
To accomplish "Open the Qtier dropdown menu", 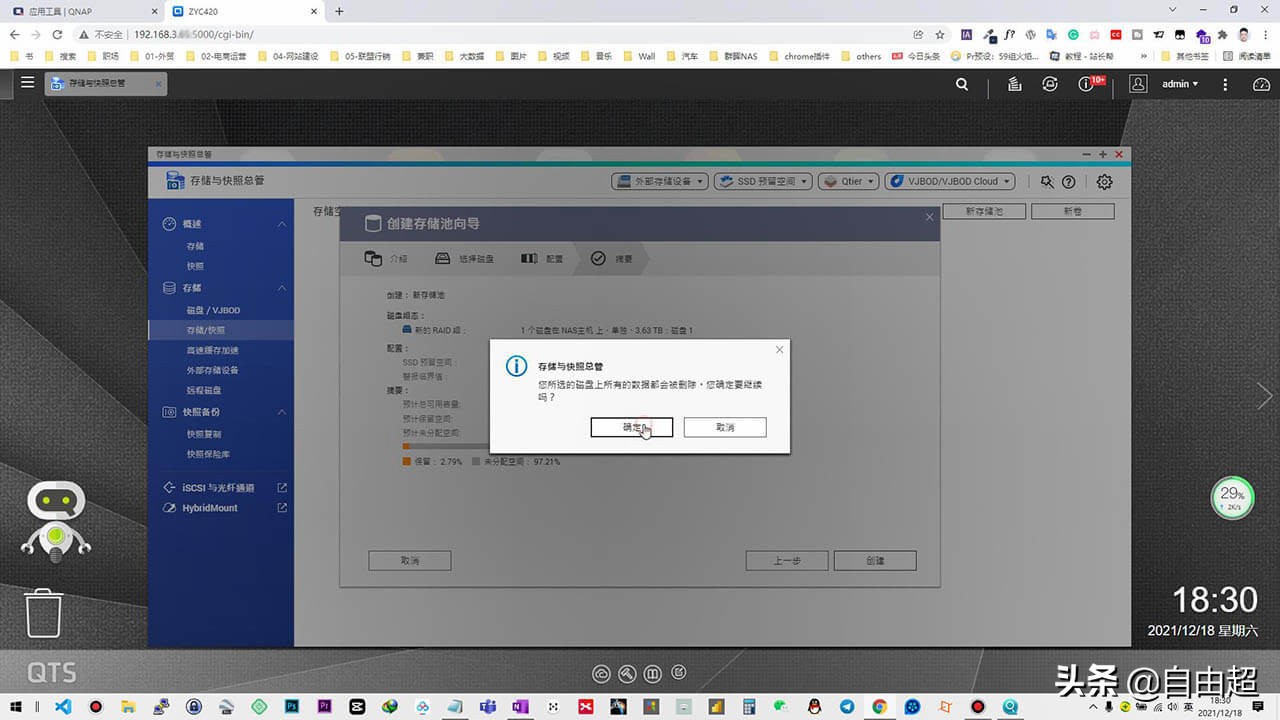I will pyautogui.click(x=848, y=181).
